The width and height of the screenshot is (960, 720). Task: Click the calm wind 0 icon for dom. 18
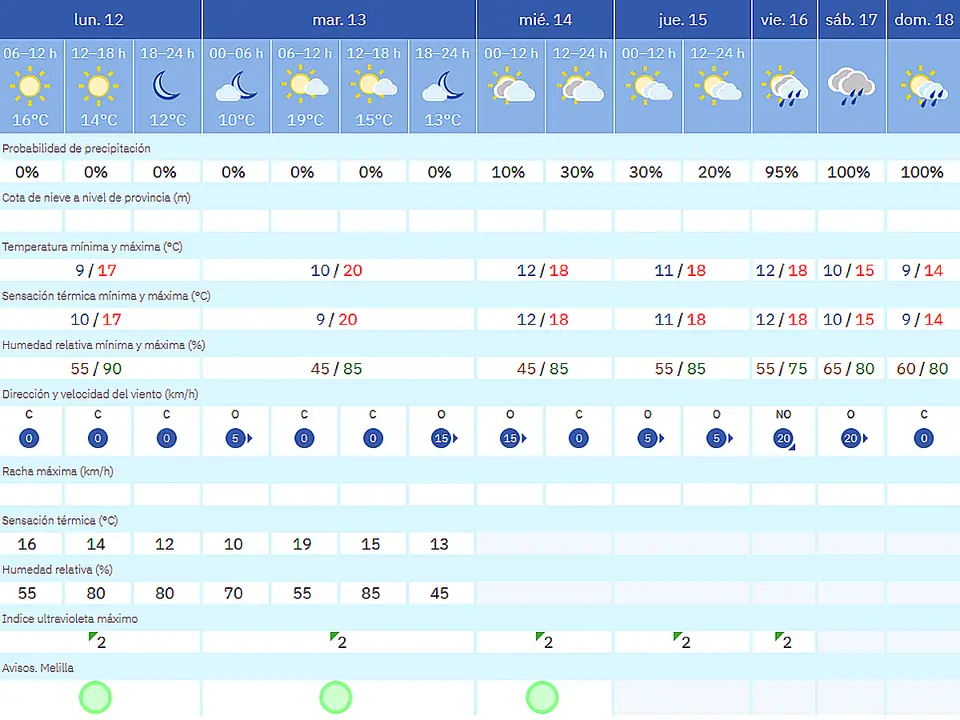[923, 438]
